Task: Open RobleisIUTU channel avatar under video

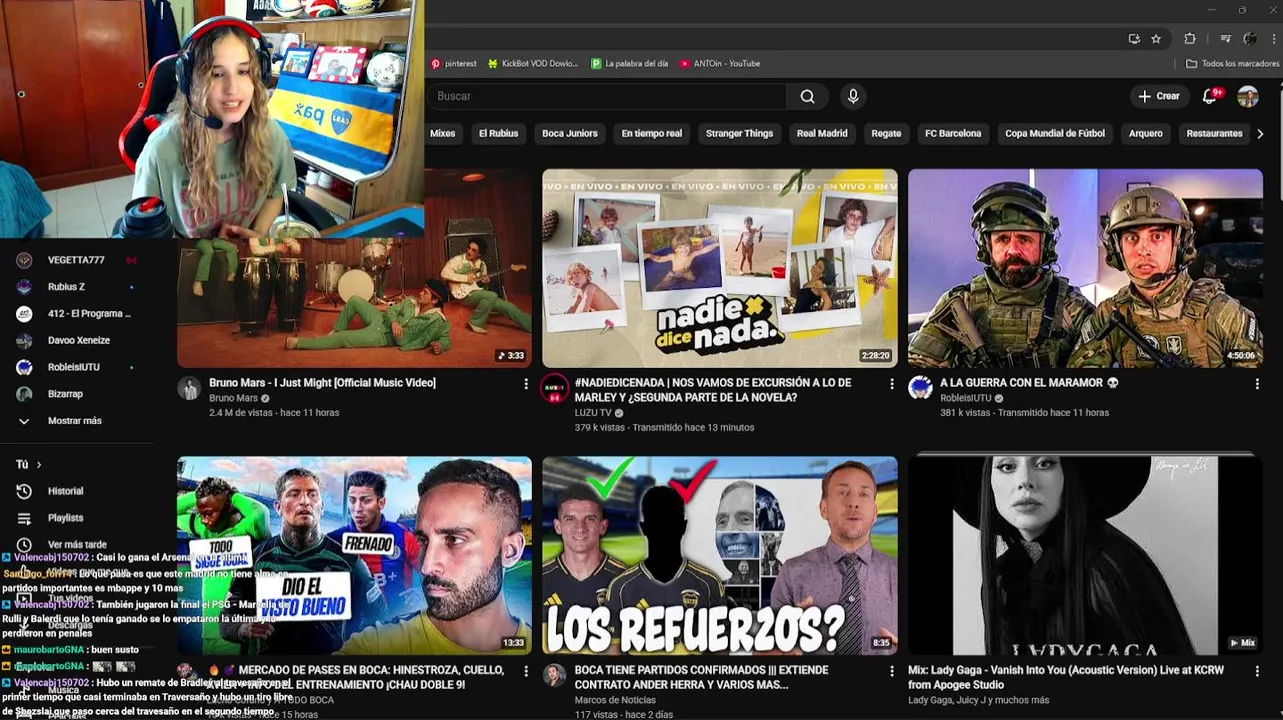Action: coord(920,388)
